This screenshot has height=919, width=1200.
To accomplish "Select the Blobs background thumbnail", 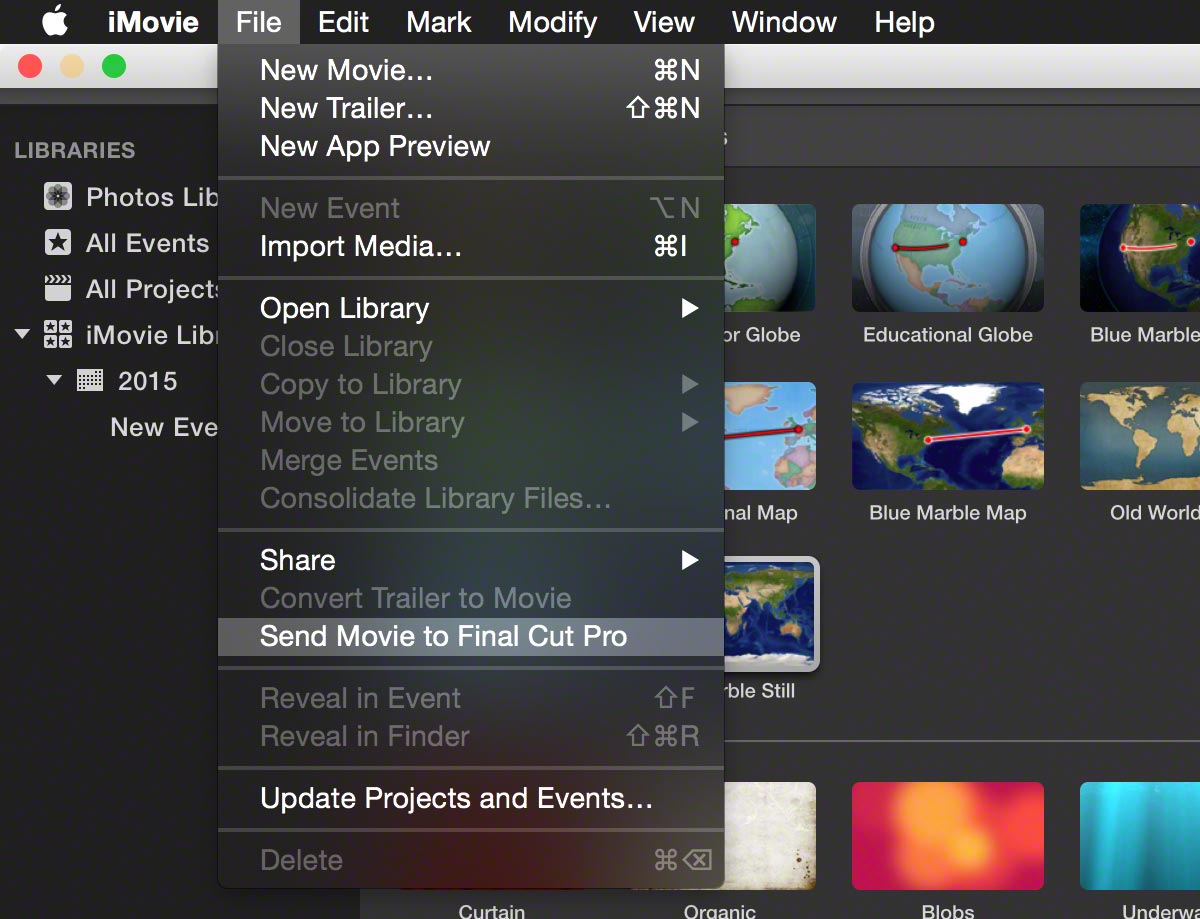I will point(948,836).
